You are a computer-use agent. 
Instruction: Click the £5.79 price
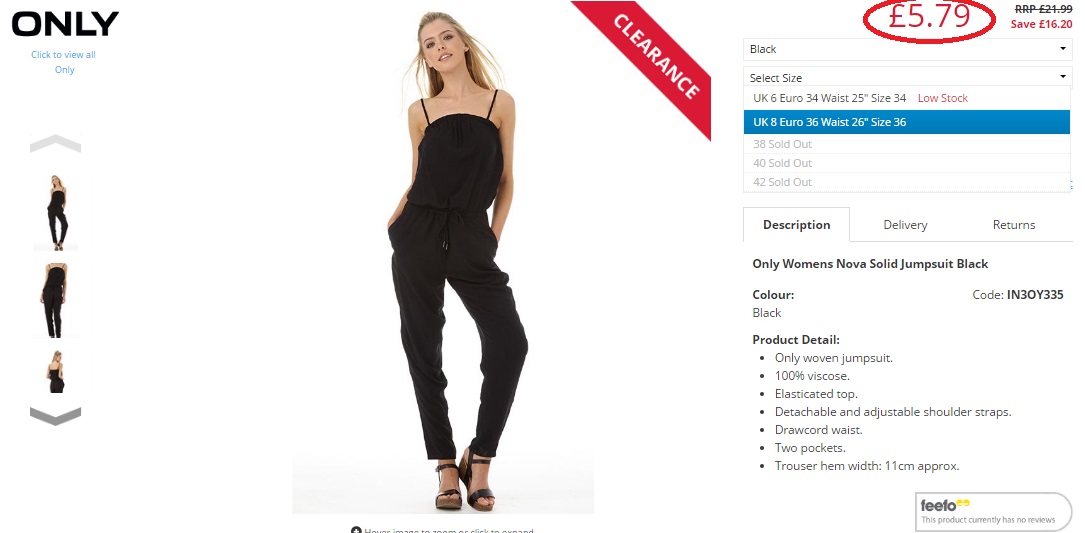click(x=929, y=19)
